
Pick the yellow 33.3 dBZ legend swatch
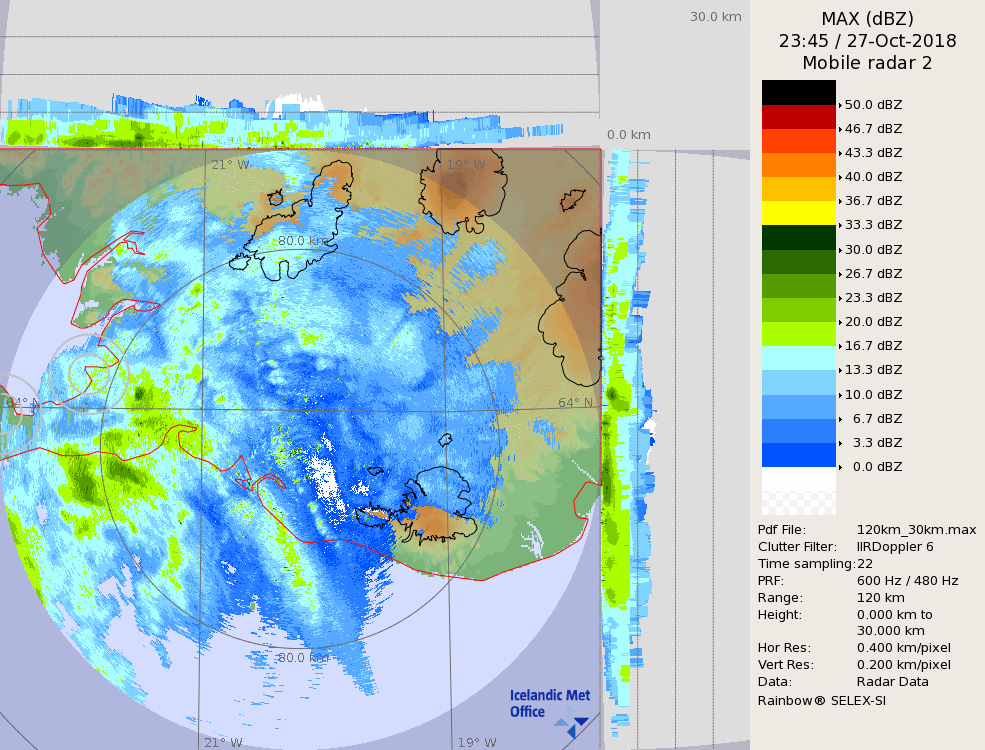(x=798, y=213)
